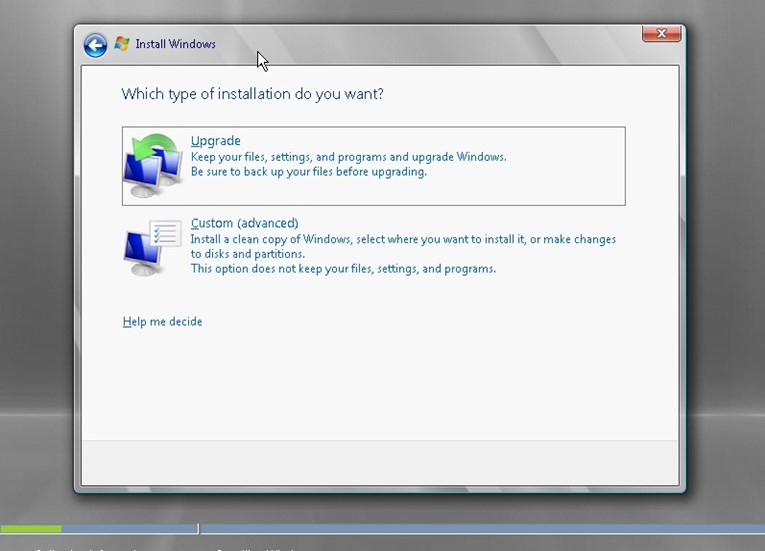Choose the Upgrade installation heading
The height and width of the screenshot is (551, 765).
coord(216,141)
